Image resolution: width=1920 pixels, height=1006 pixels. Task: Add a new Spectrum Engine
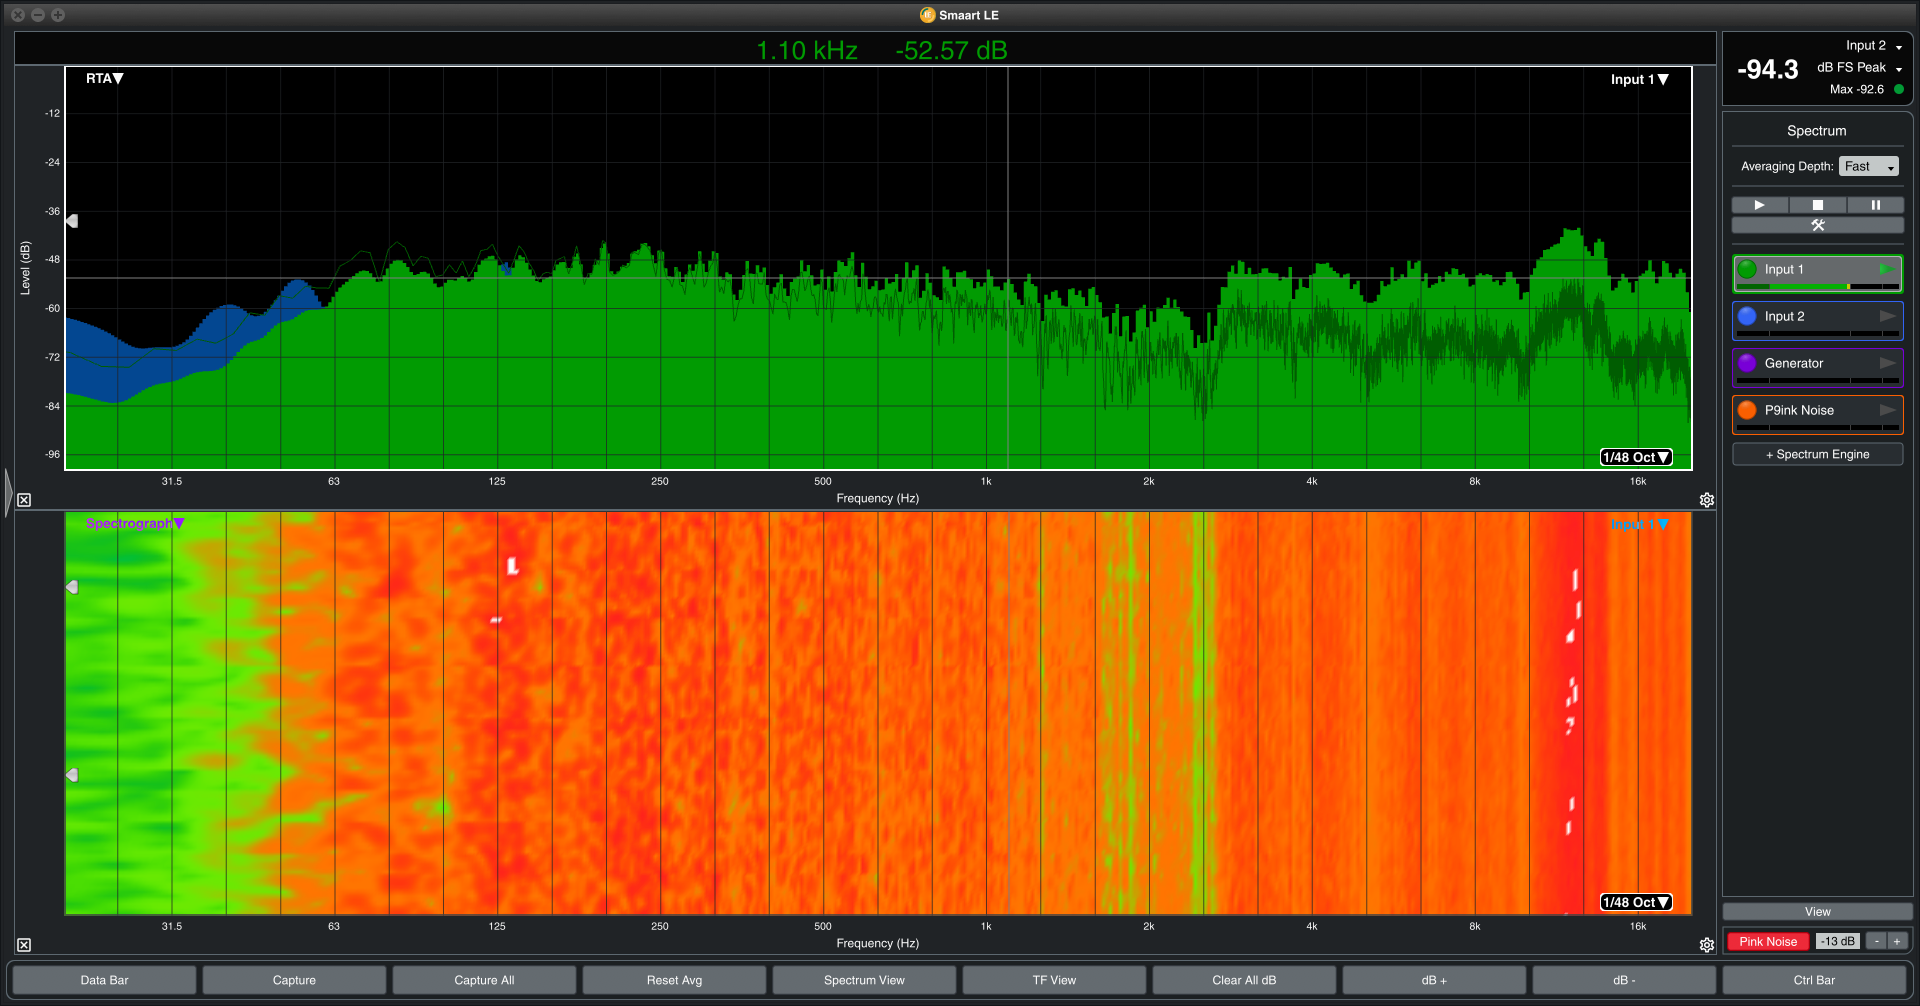[x=1818, y=454]
